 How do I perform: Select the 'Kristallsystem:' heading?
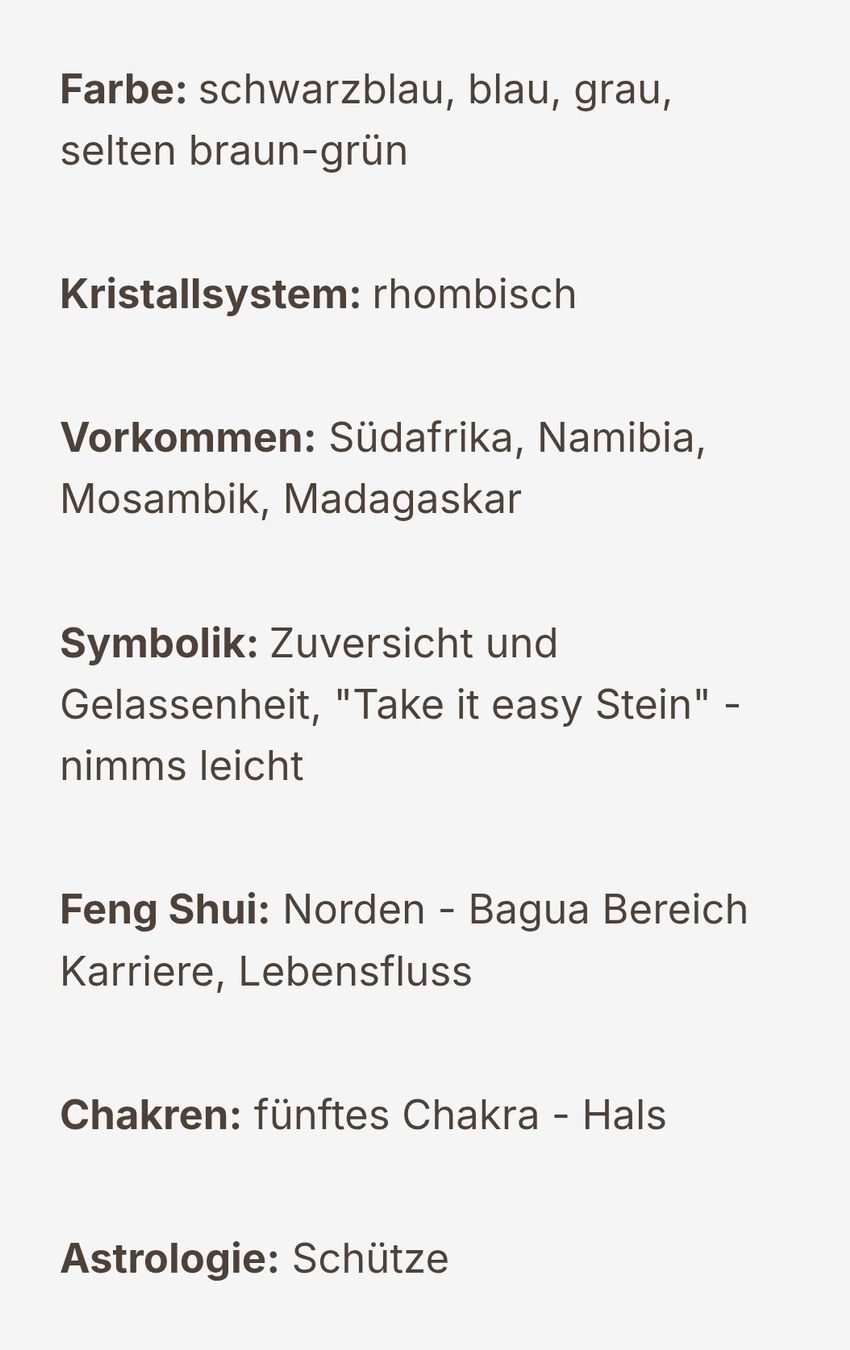coord(211,295)
